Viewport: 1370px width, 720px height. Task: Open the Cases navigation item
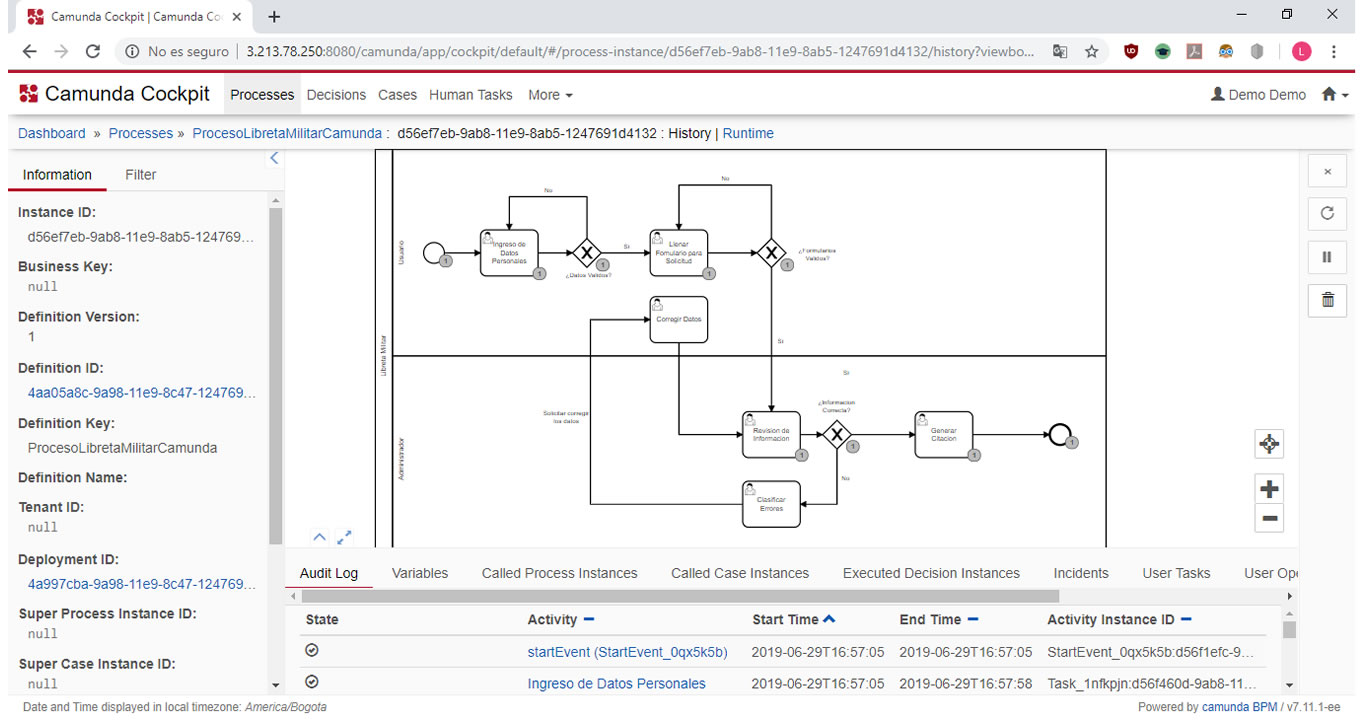point(397,94)
